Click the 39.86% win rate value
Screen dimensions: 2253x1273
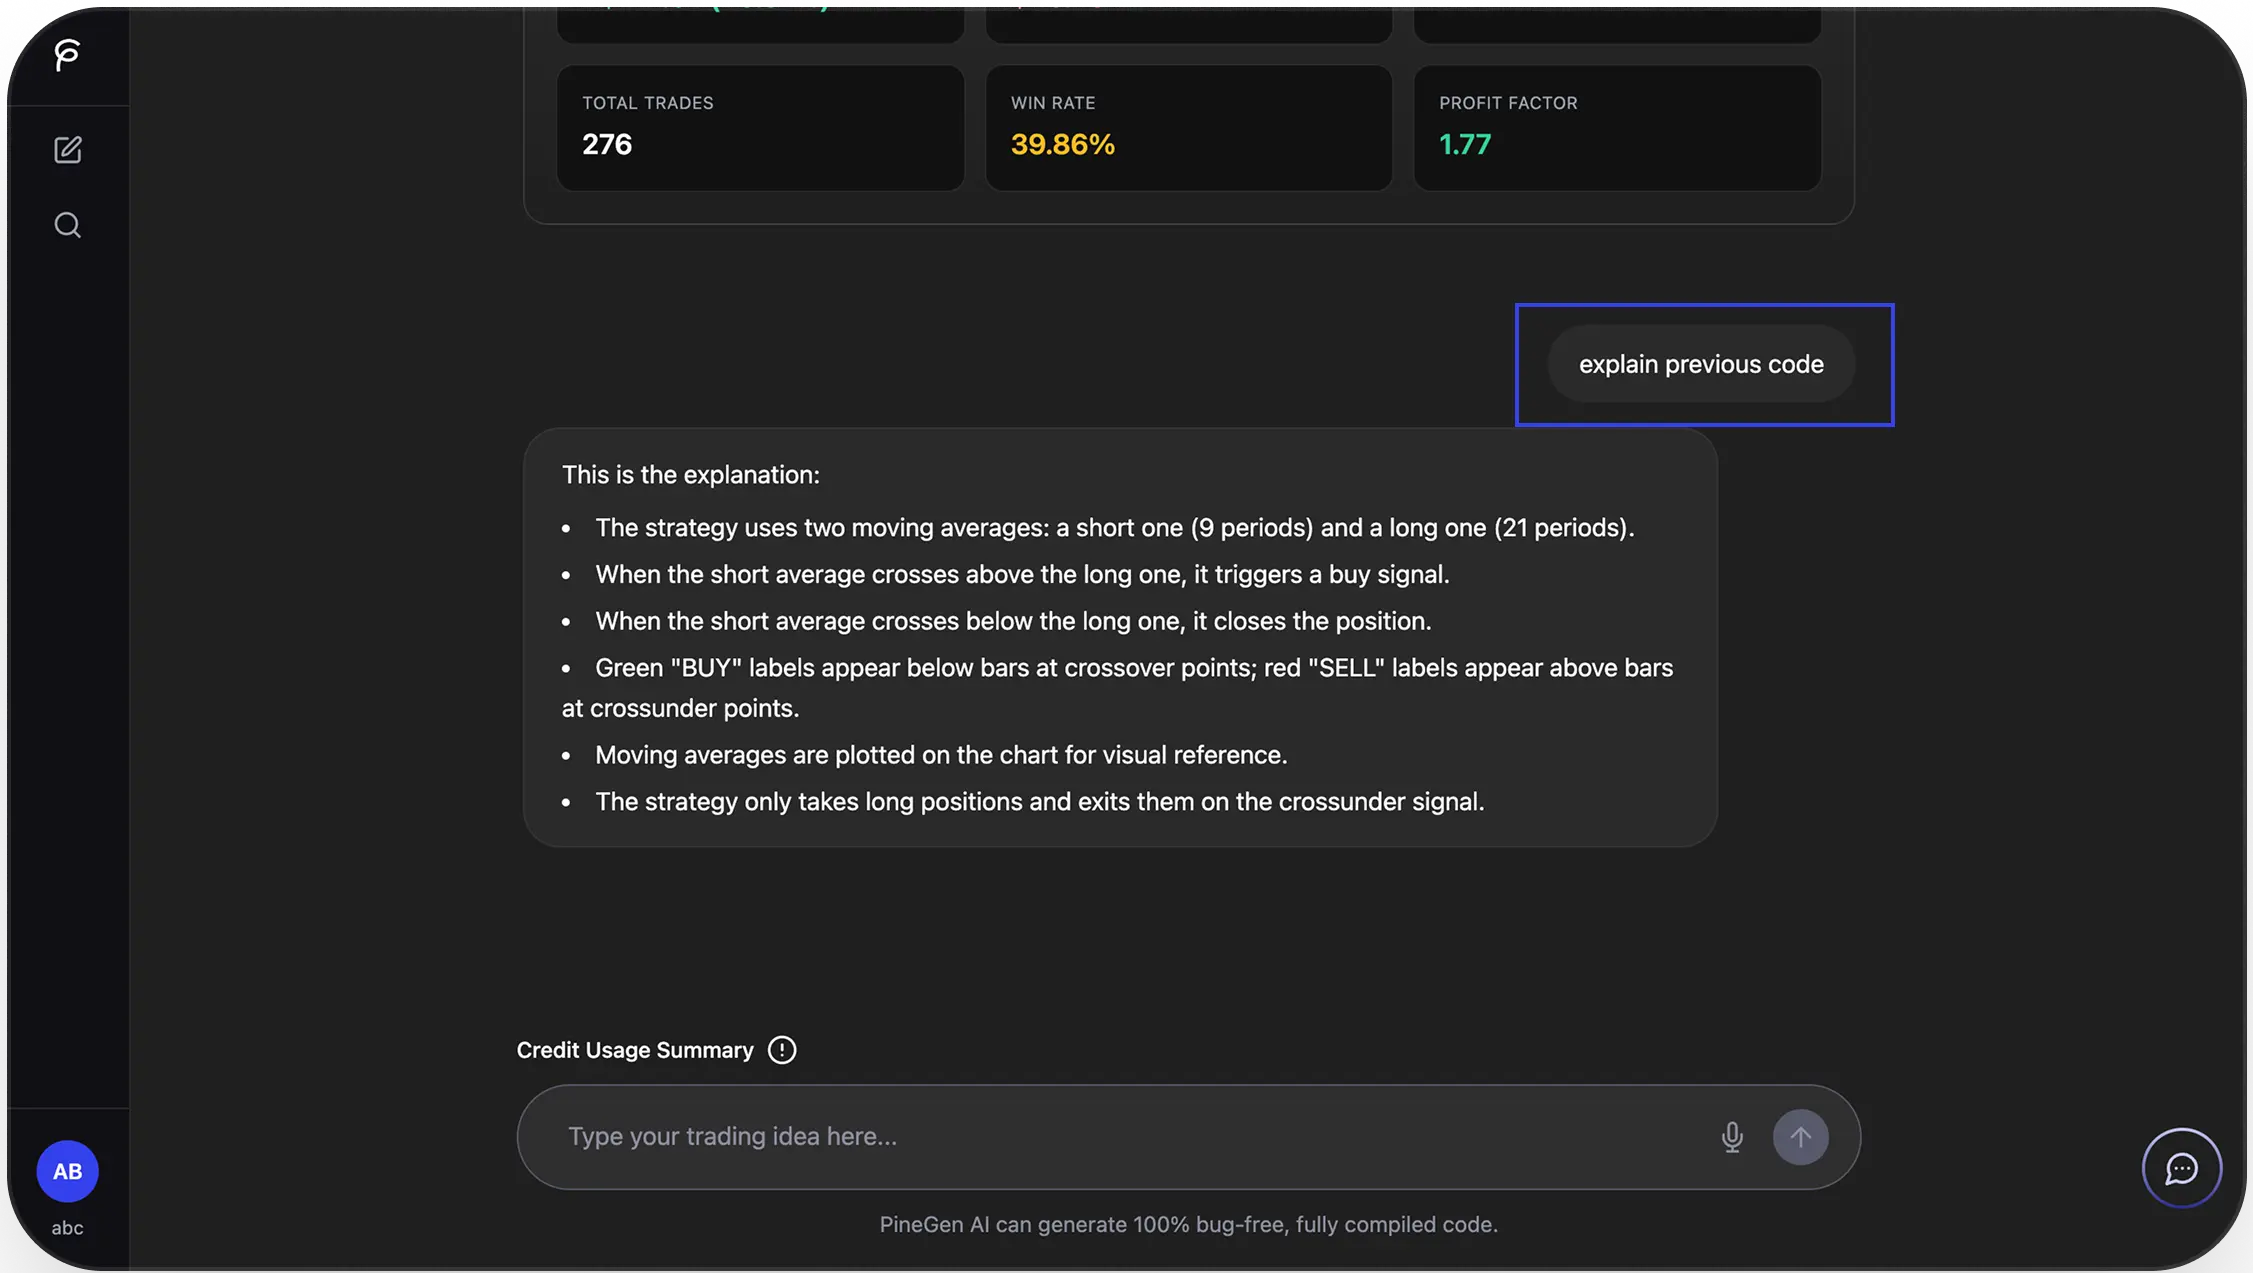[1062, 145]
